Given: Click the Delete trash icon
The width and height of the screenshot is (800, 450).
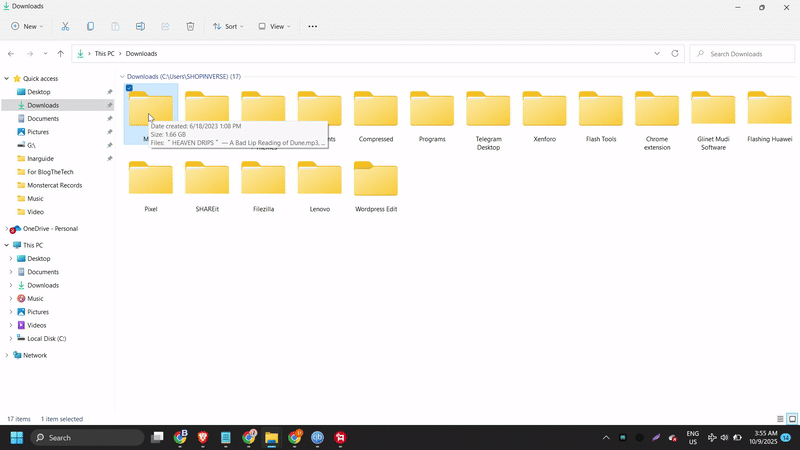Looking at the screenshot, I should coord(190,26).
